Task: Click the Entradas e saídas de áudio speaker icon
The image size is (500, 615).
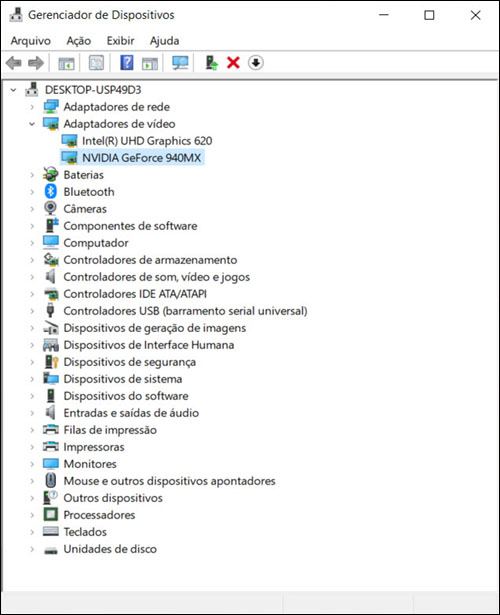Action: click(x=50, y=412)
